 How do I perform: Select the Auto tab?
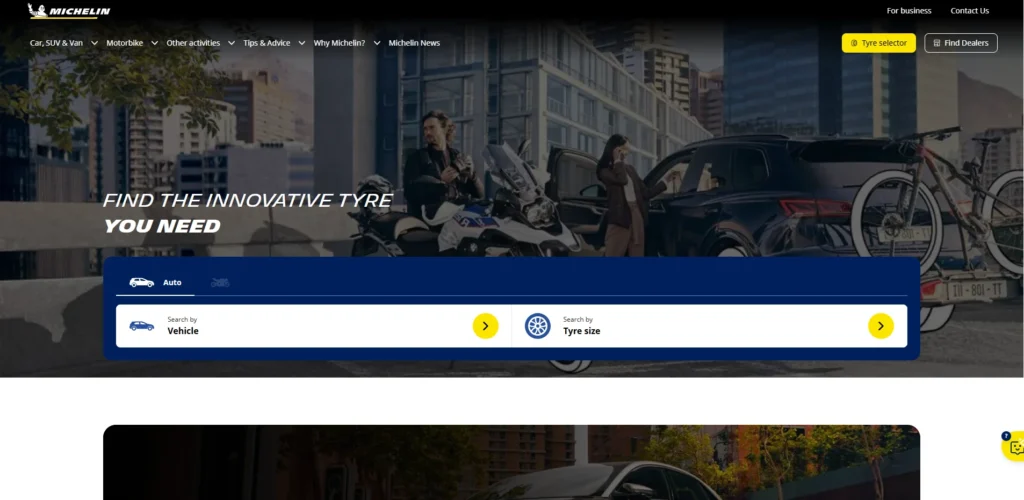(155, 283)
